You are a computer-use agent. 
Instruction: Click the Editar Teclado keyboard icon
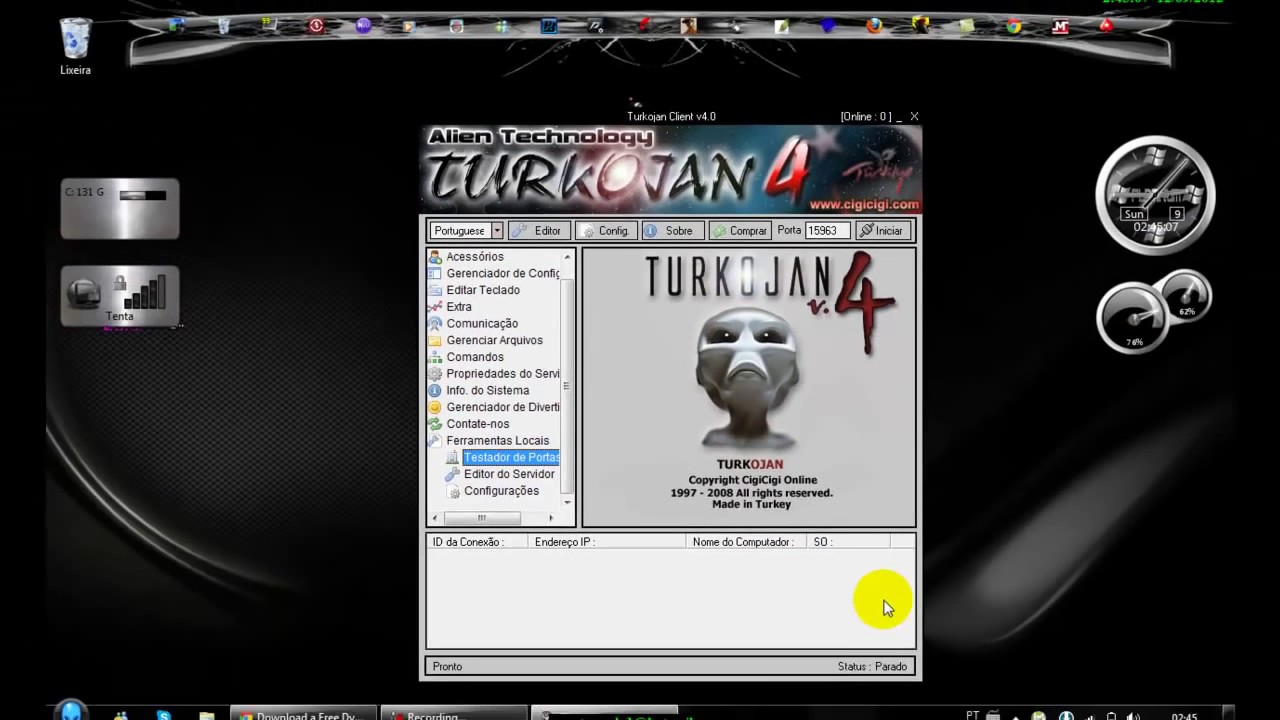pos(435,290)
